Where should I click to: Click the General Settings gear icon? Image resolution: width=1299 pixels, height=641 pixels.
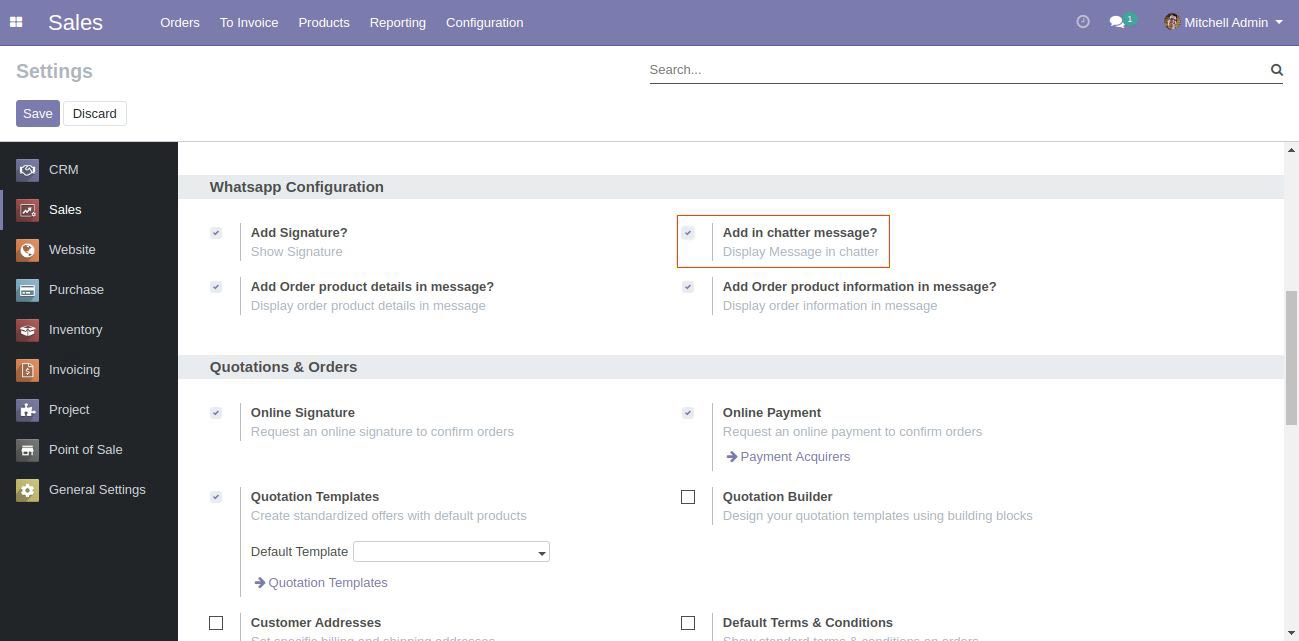[27, 490]
